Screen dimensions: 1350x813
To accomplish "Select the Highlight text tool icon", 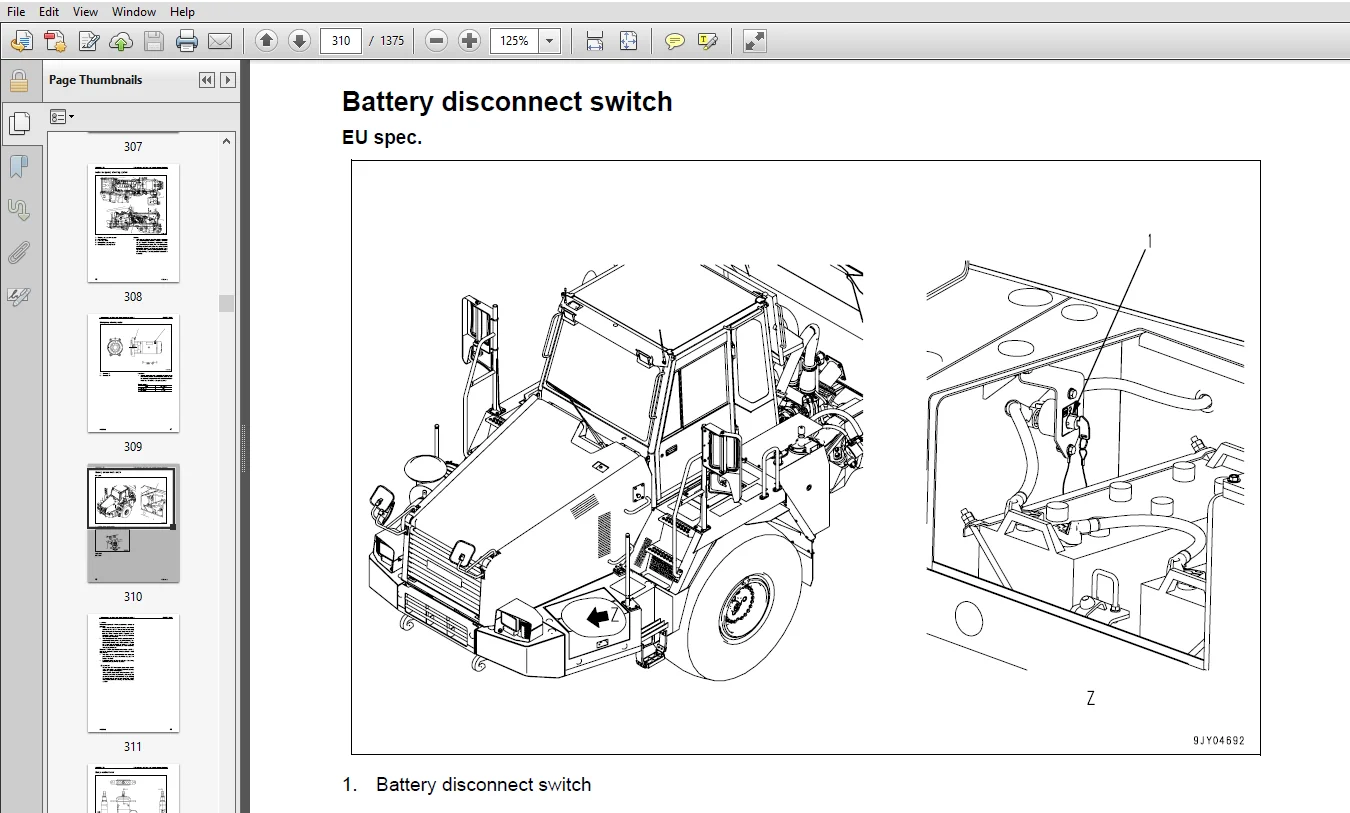I will (708, 41).
